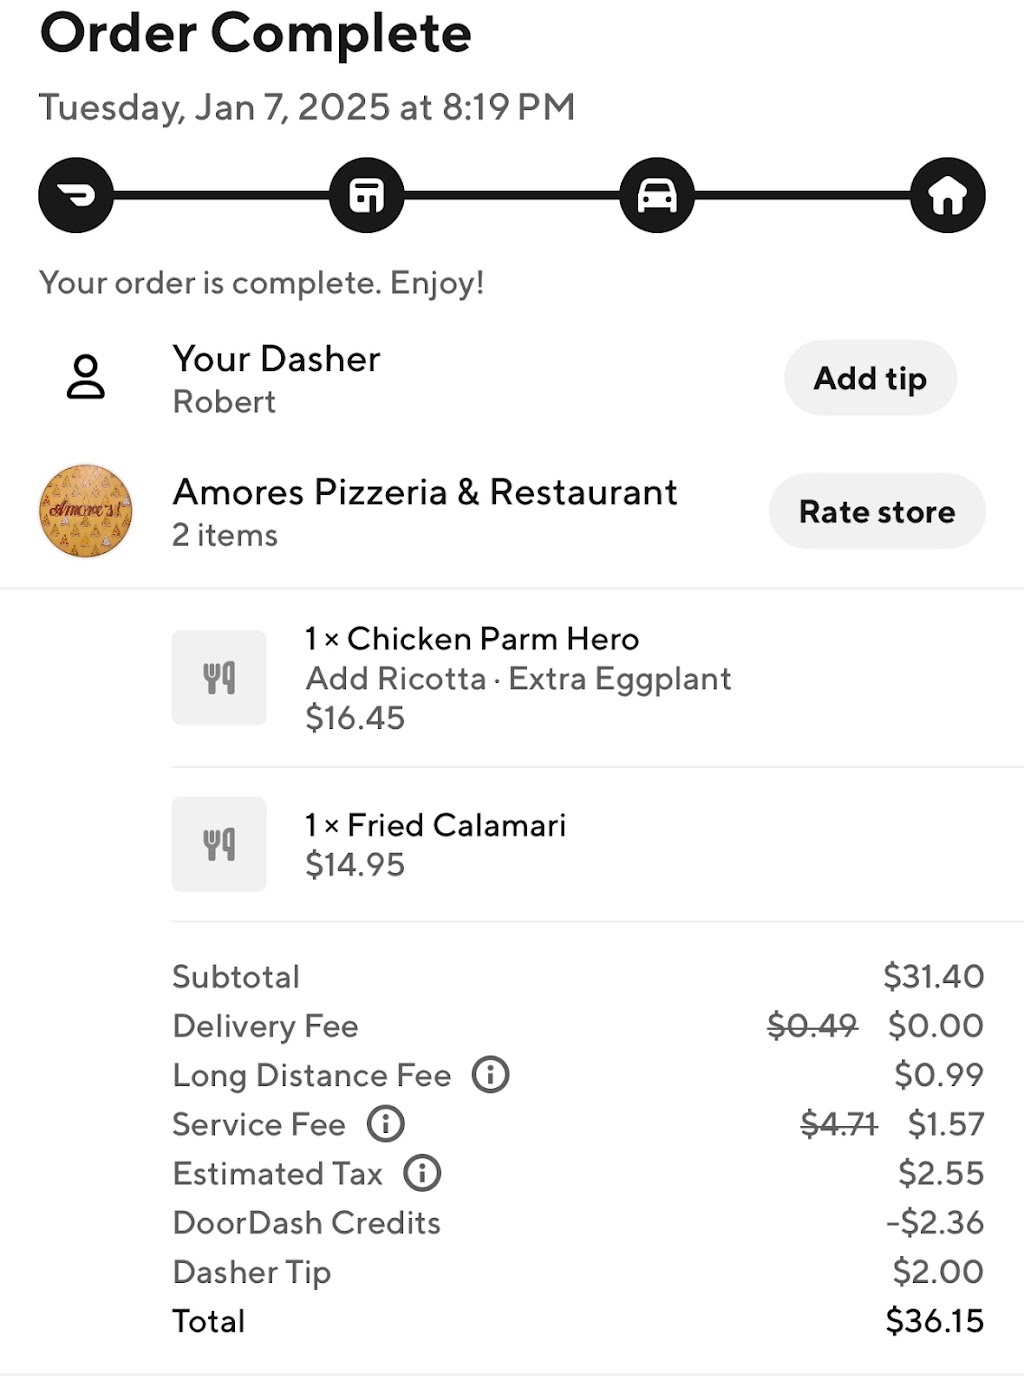Open Amores Pizzeria logo thumbnail
The image size is (1024, 1387).
(86, 511)
